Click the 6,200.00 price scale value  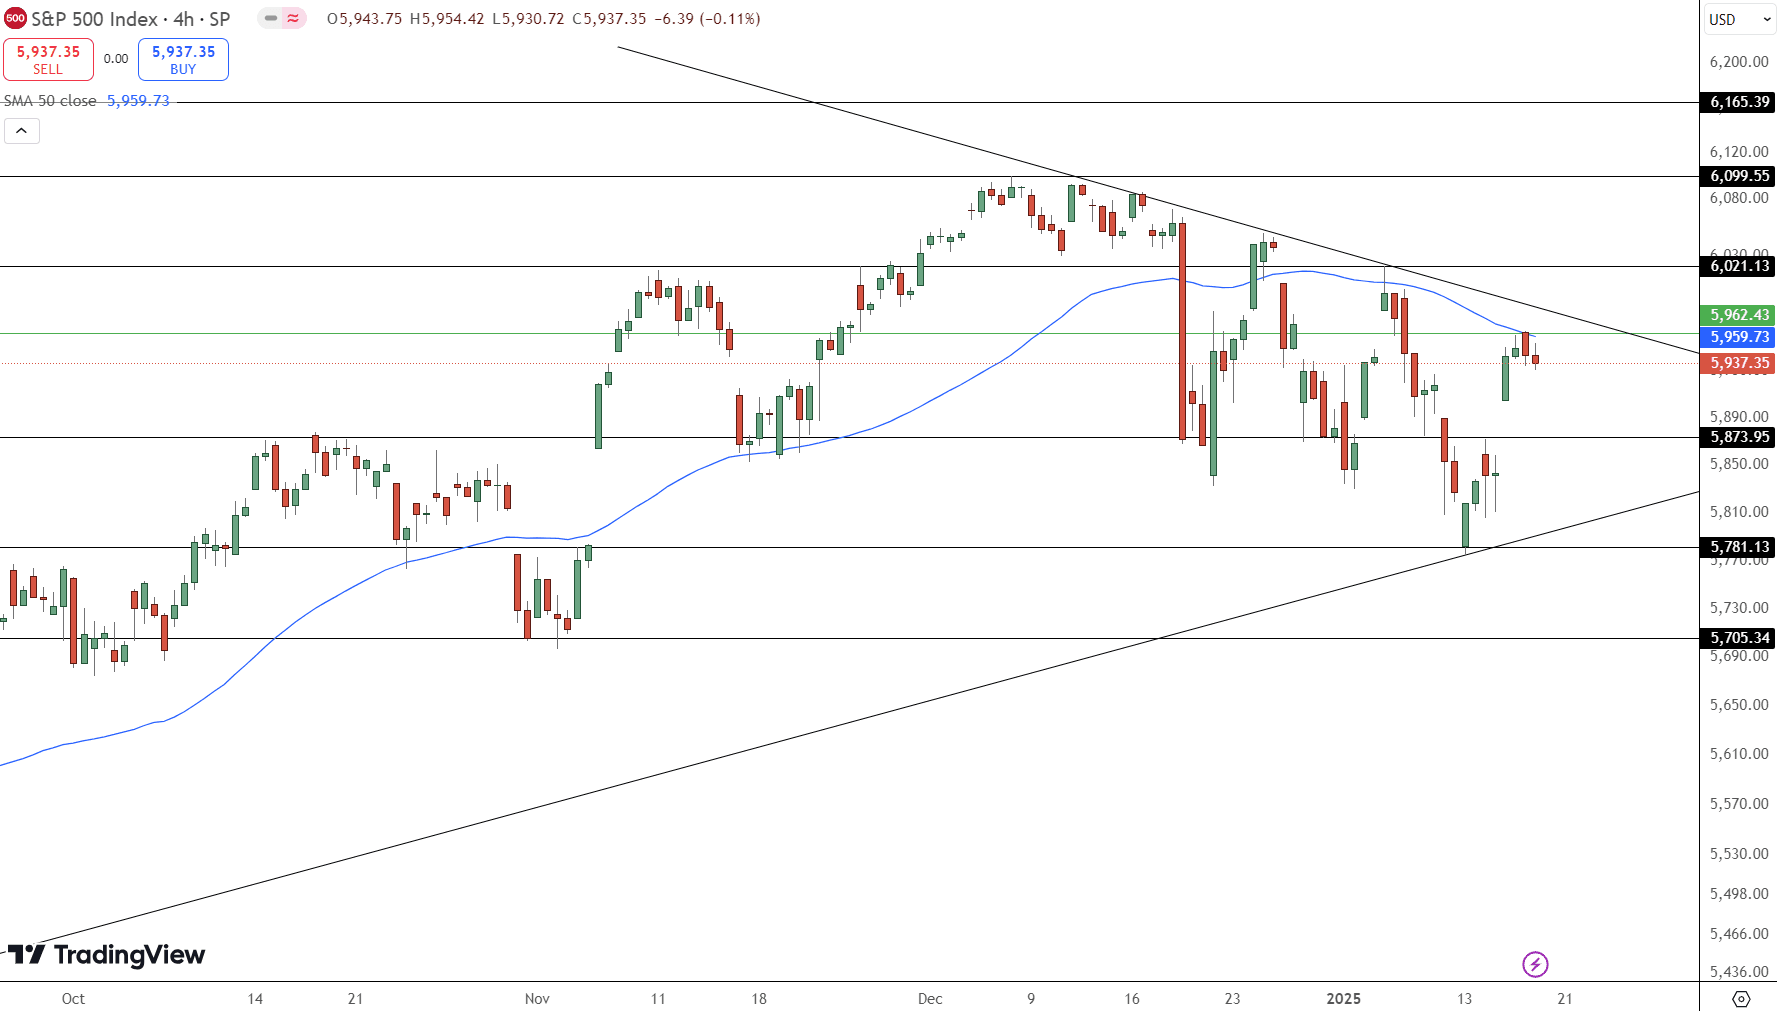[1739, 62]
